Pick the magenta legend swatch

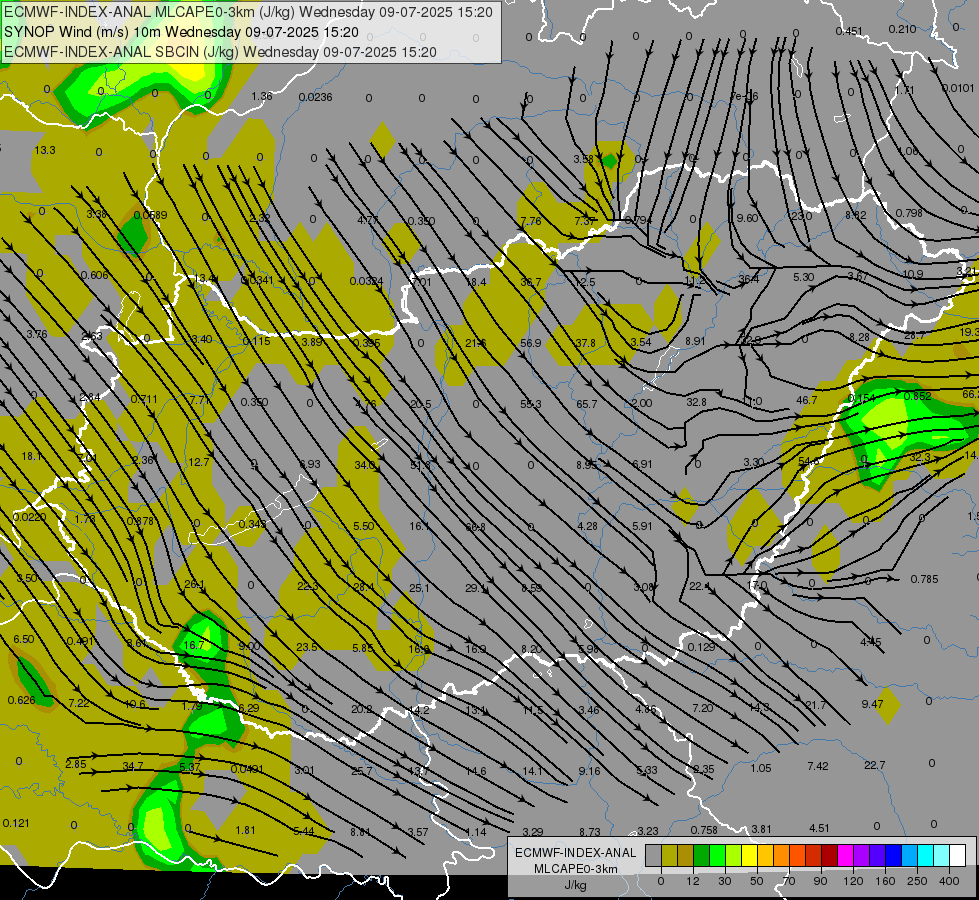point(845,855)
